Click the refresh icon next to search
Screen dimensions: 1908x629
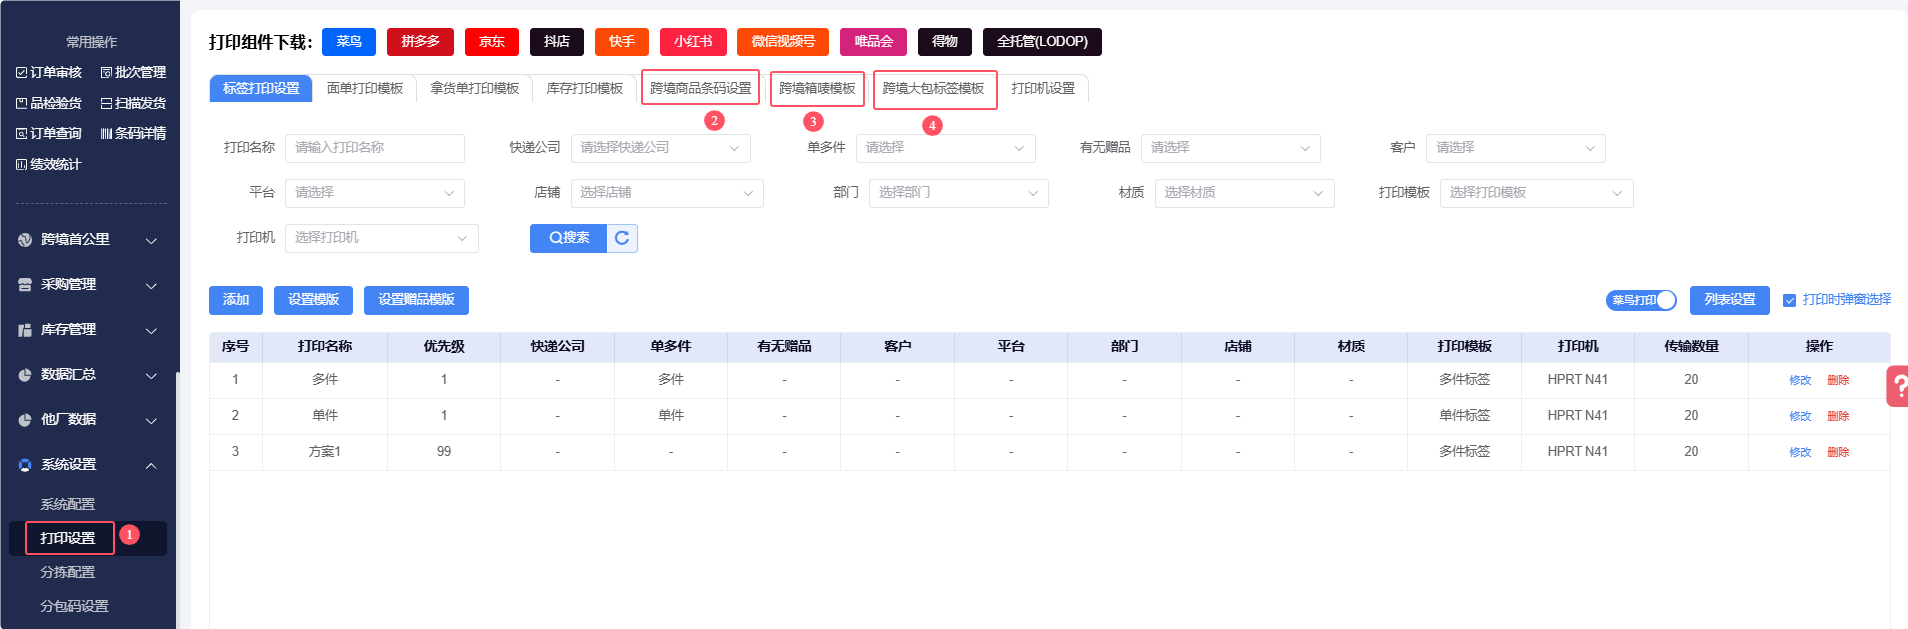coord(622,238)
